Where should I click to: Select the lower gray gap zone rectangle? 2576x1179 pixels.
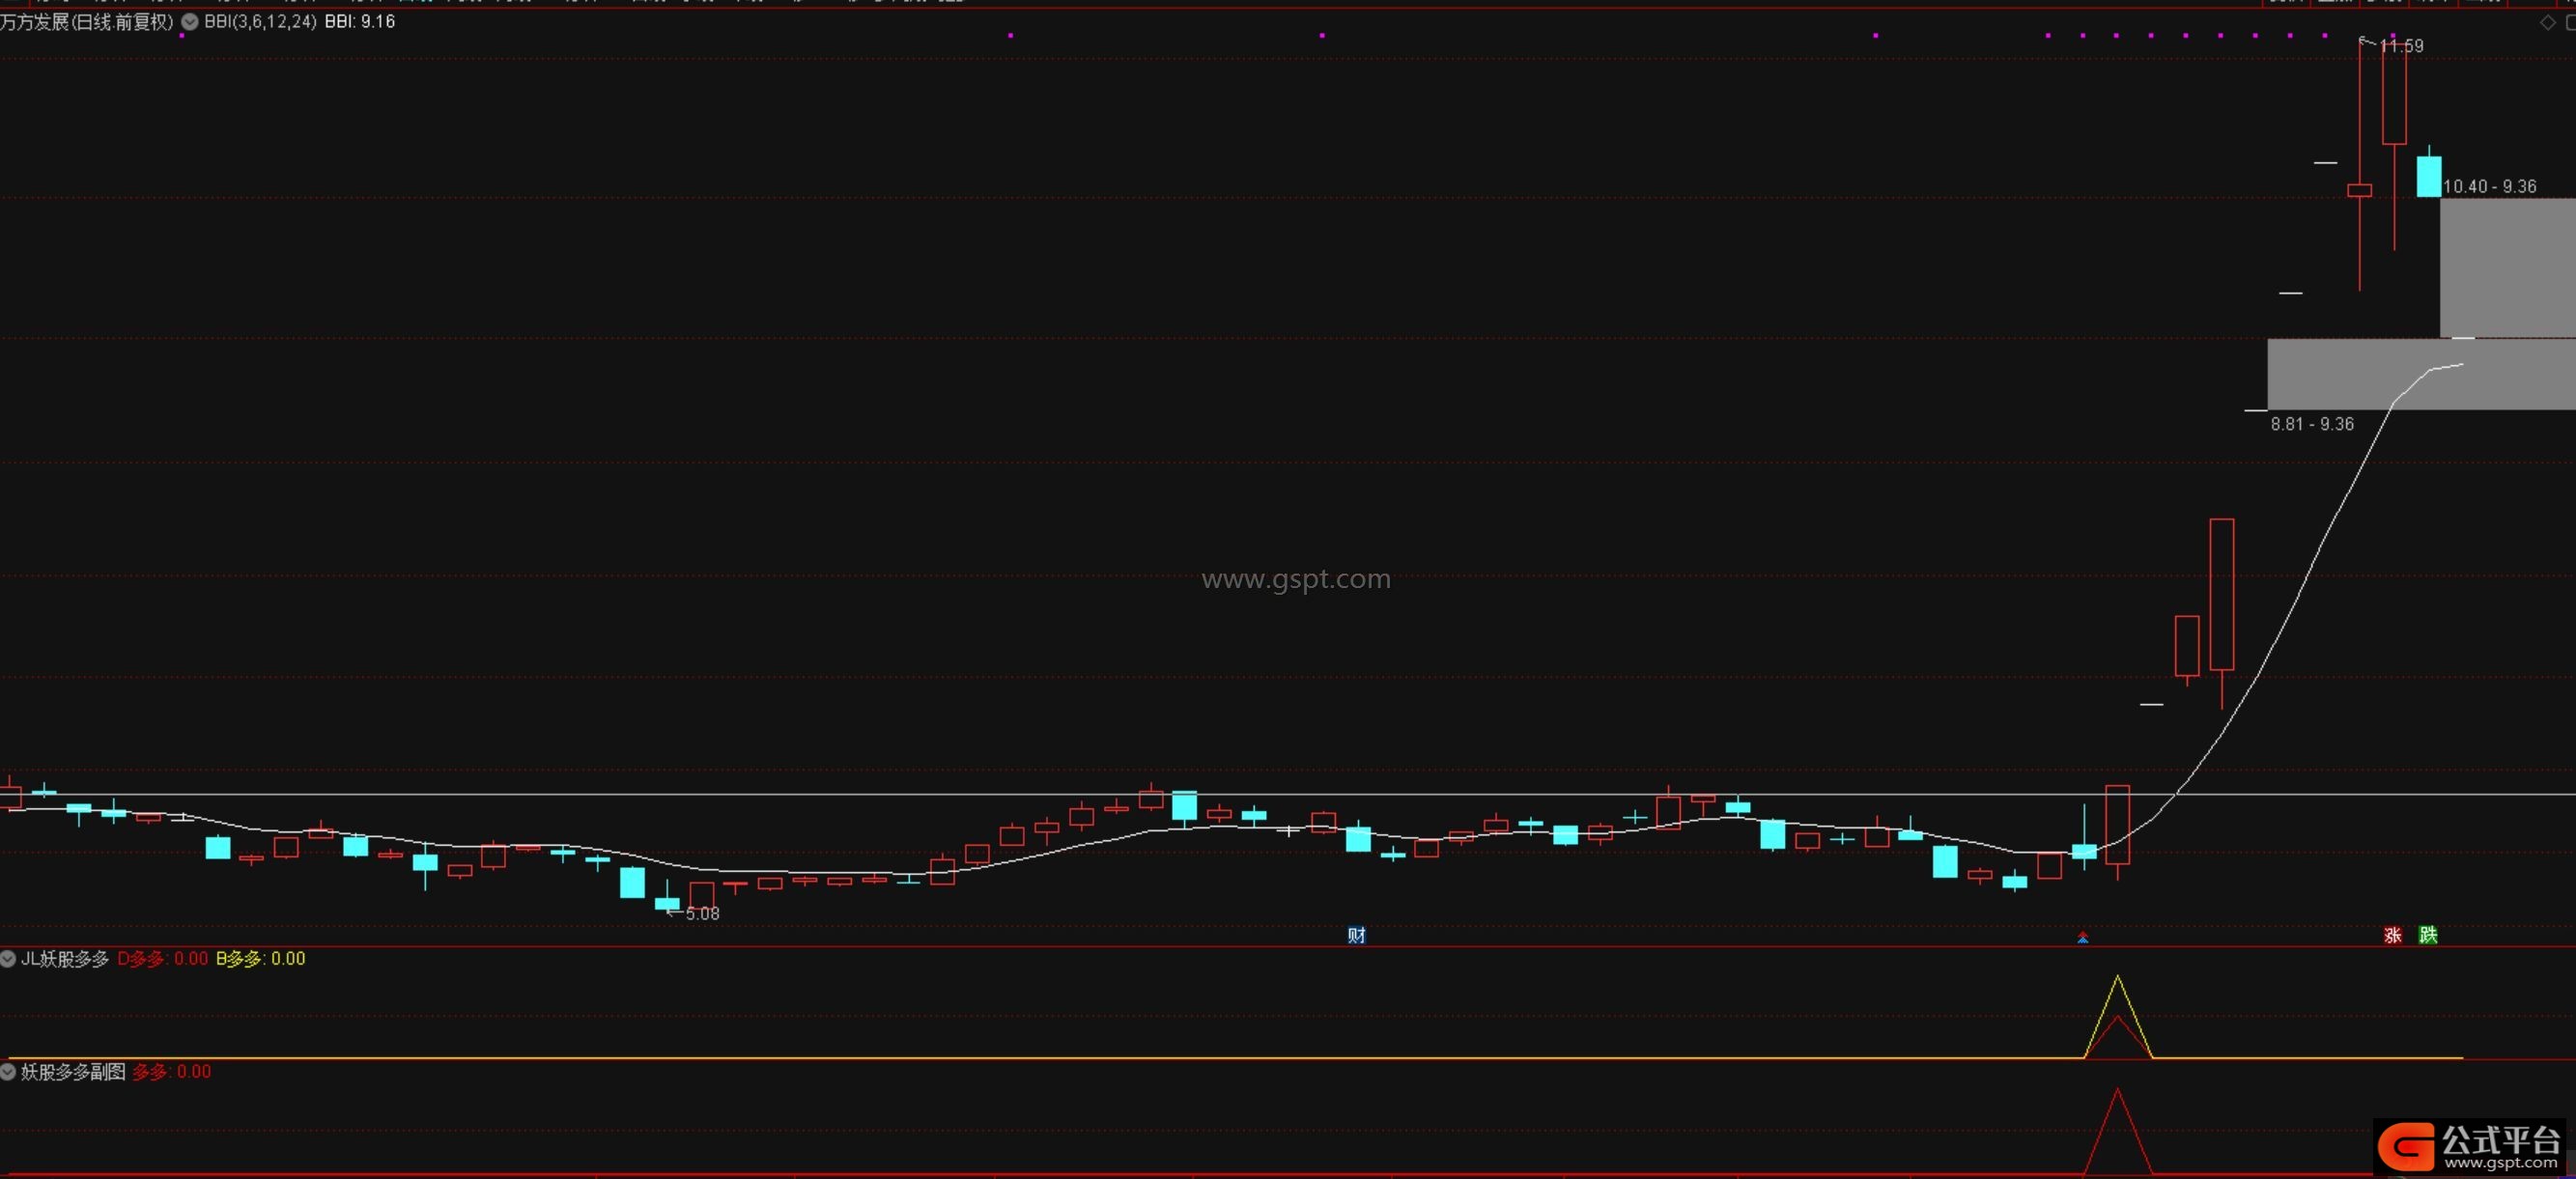[x=2421, y=374]
